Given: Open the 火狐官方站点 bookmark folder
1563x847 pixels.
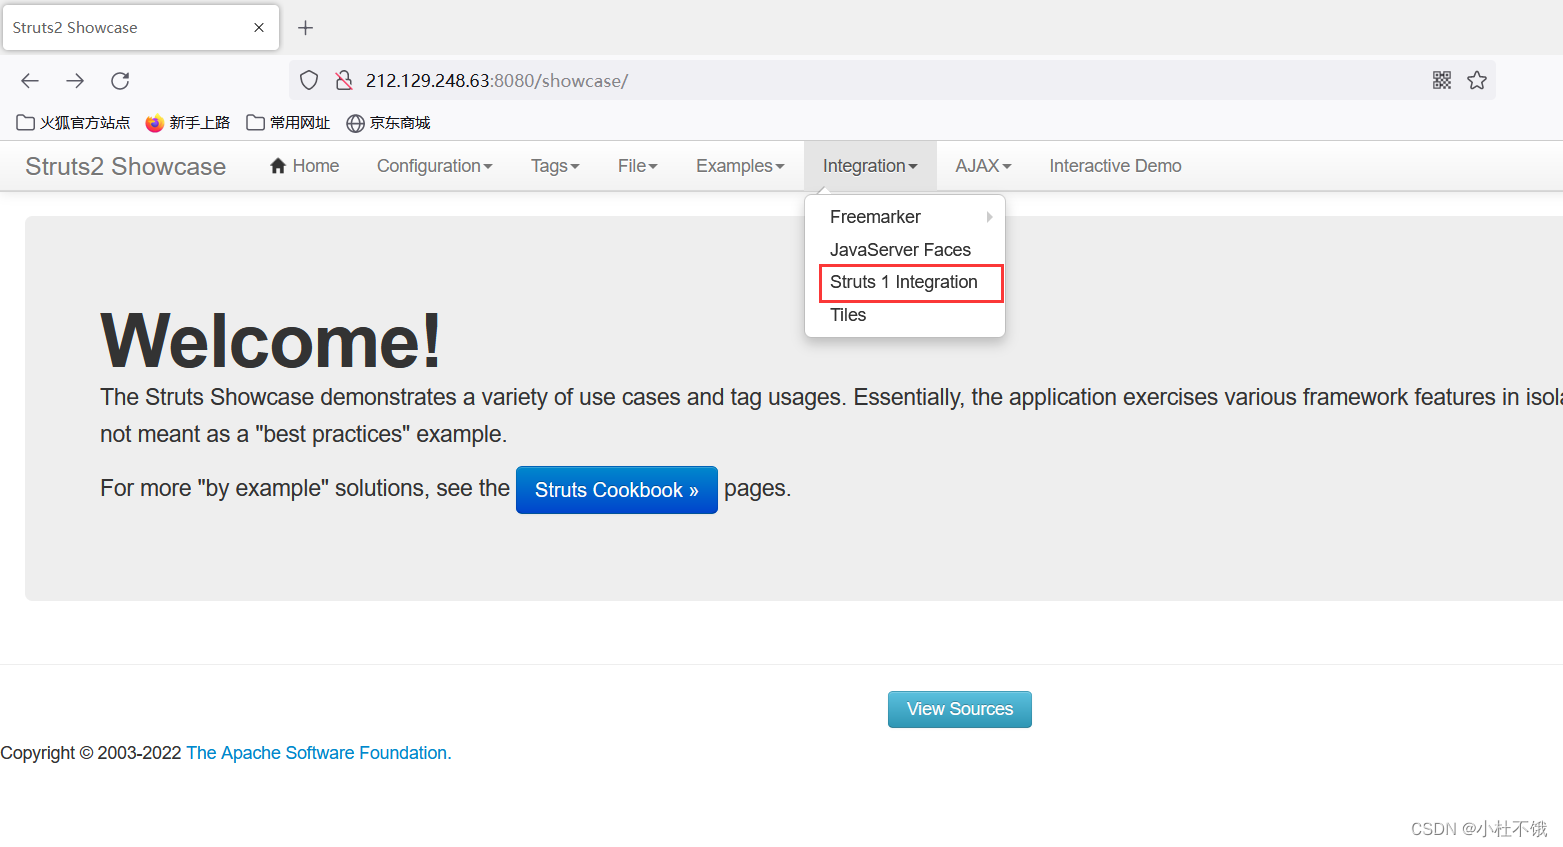Looking at the screenshot, I should (73, 123).
